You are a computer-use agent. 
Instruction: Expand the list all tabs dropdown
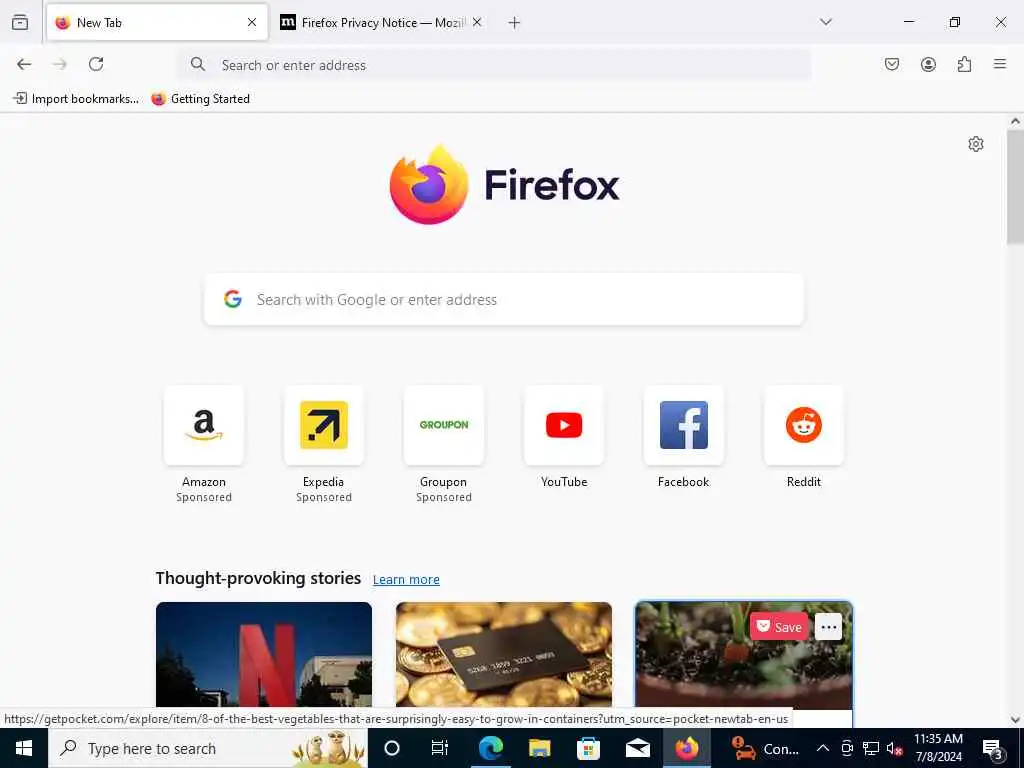point(826,22)
